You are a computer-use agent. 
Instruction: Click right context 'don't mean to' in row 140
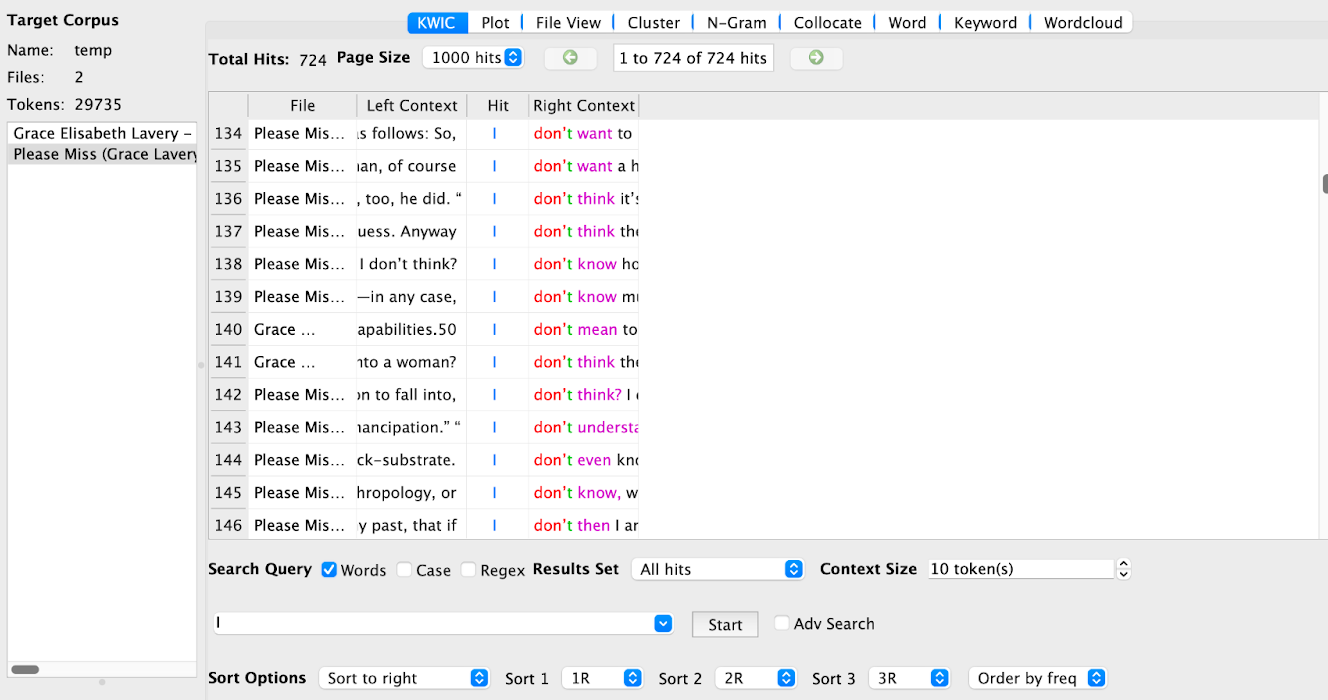[x=584, y=329]
